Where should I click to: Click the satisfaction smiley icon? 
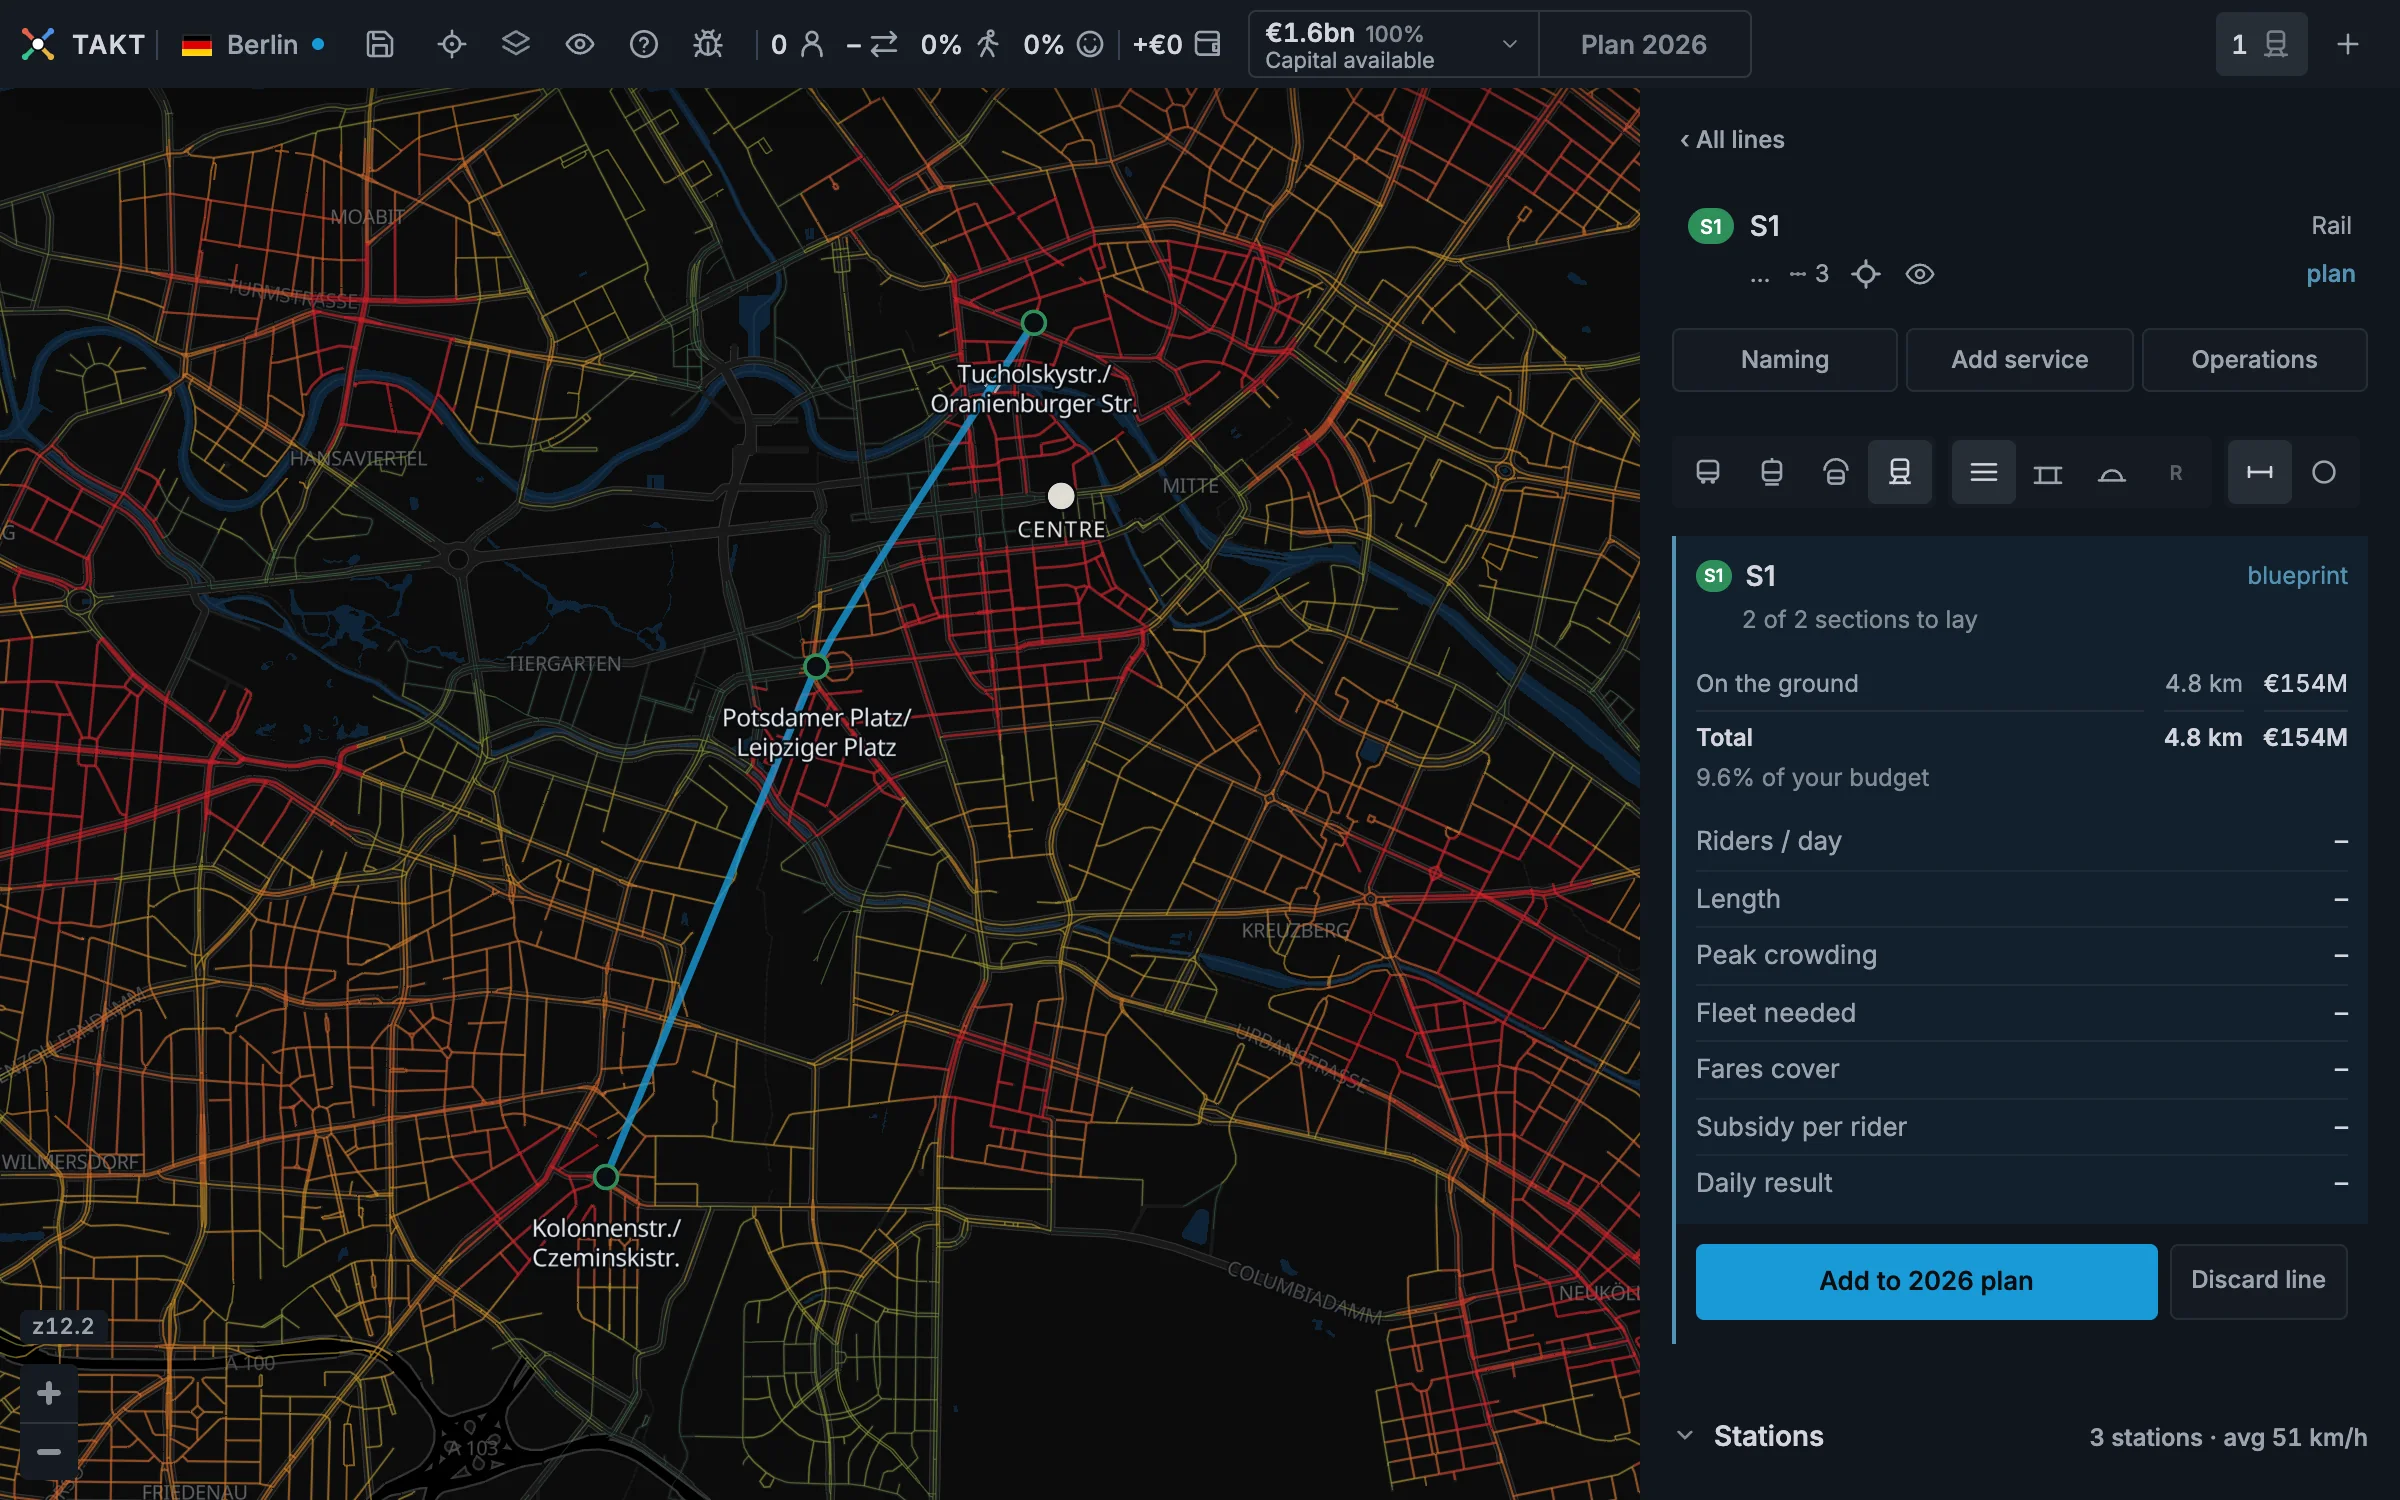point(1090,44)
